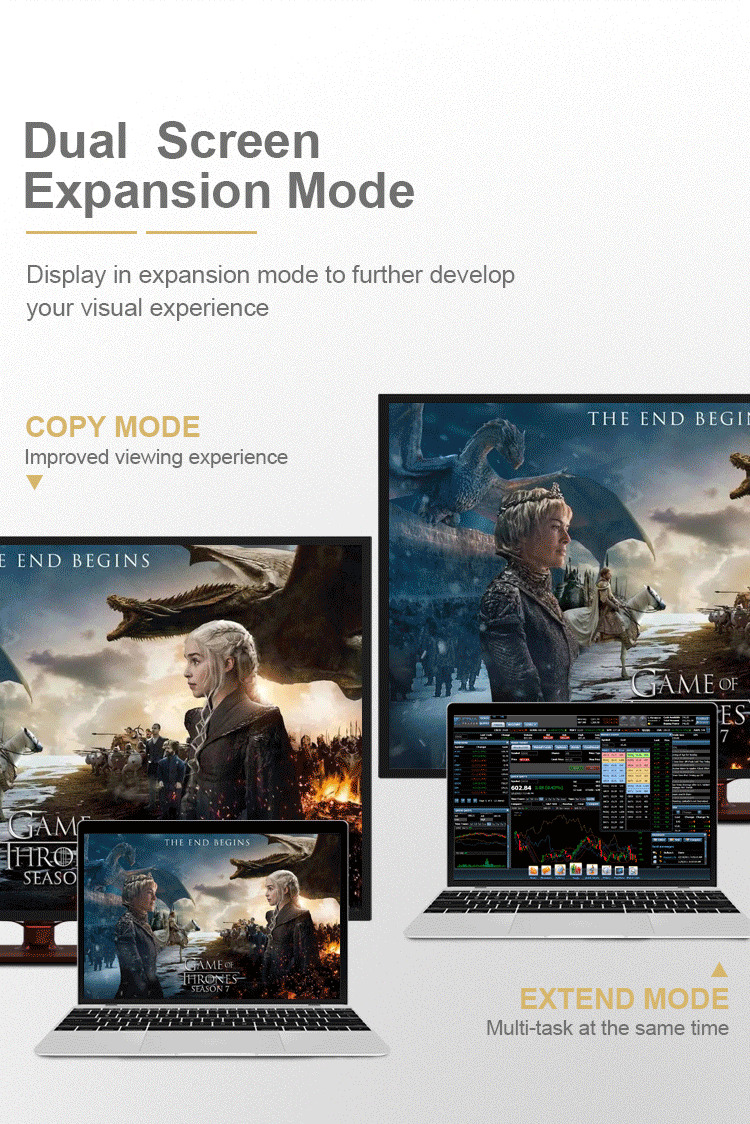The height and width of the screenshot is (1124, 750).
Task: Click "THE END BEGINS" on the copy-mode laptop screen
Action: pyautogui.click(x=207, y=842)
